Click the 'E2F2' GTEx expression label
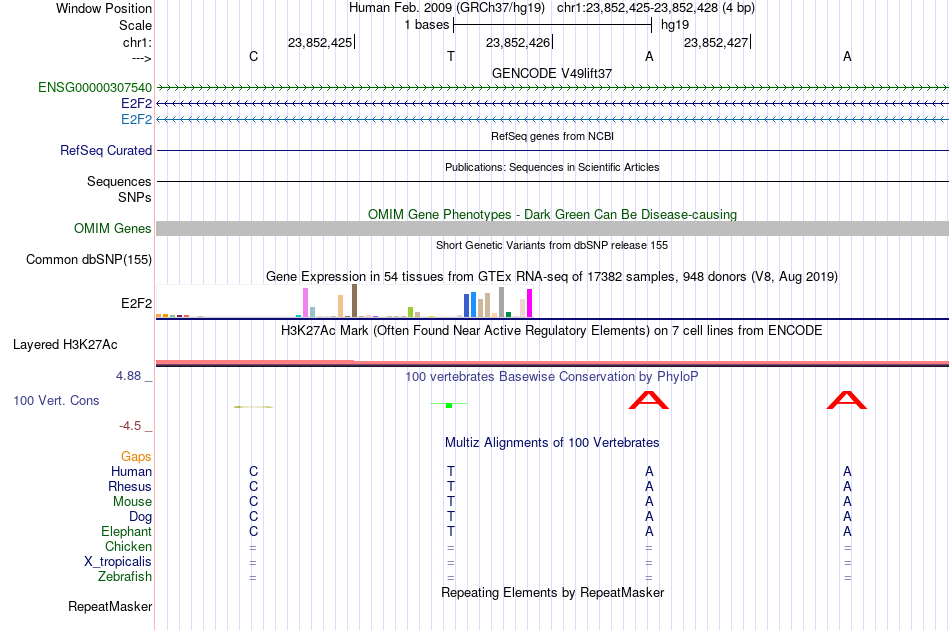The image size is (950, 630). (136, 303)
